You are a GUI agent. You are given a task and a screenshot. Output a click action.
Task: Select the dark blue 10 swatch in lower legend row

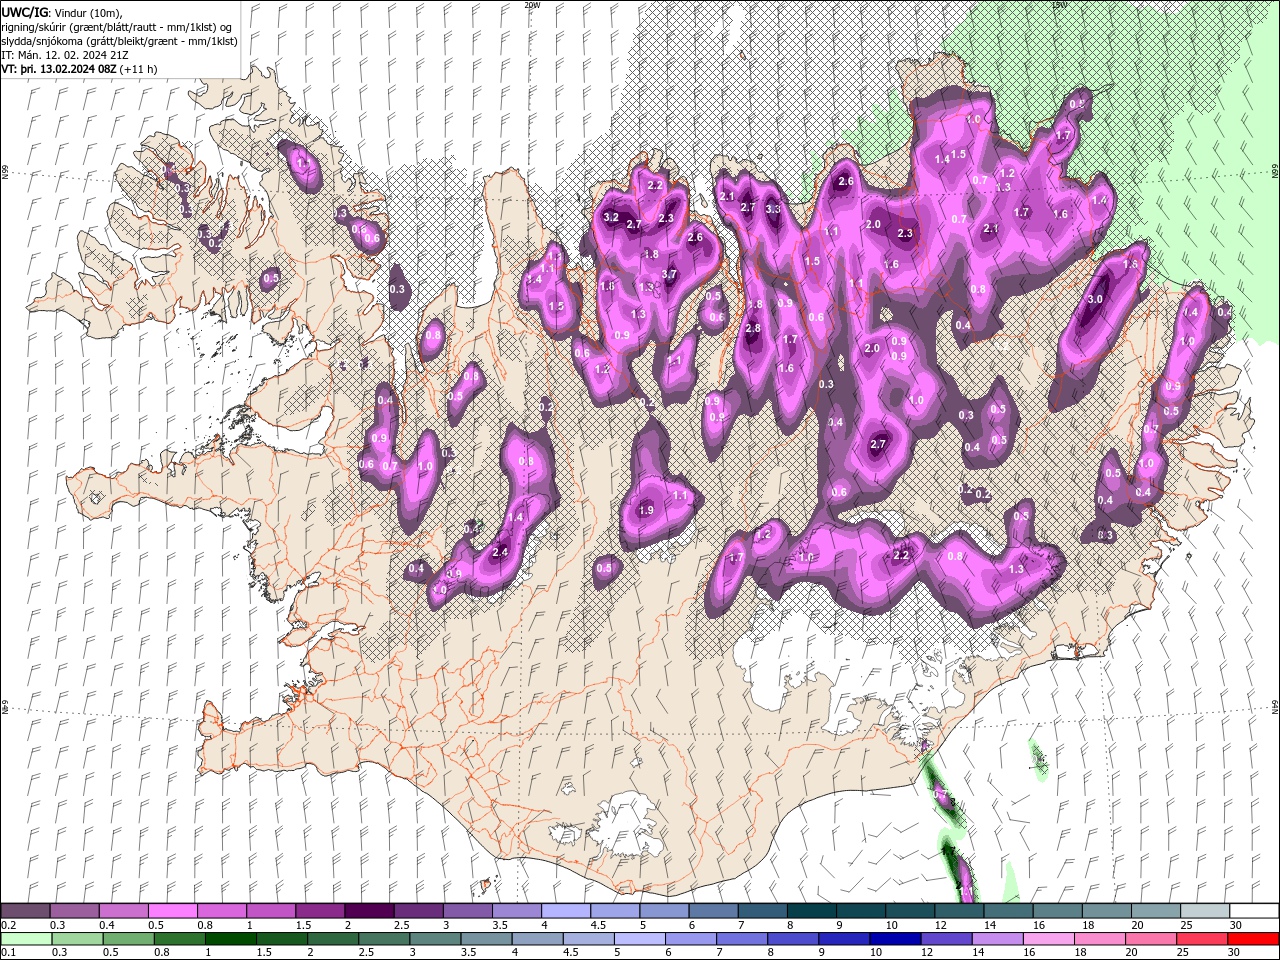tap(893, 939)
